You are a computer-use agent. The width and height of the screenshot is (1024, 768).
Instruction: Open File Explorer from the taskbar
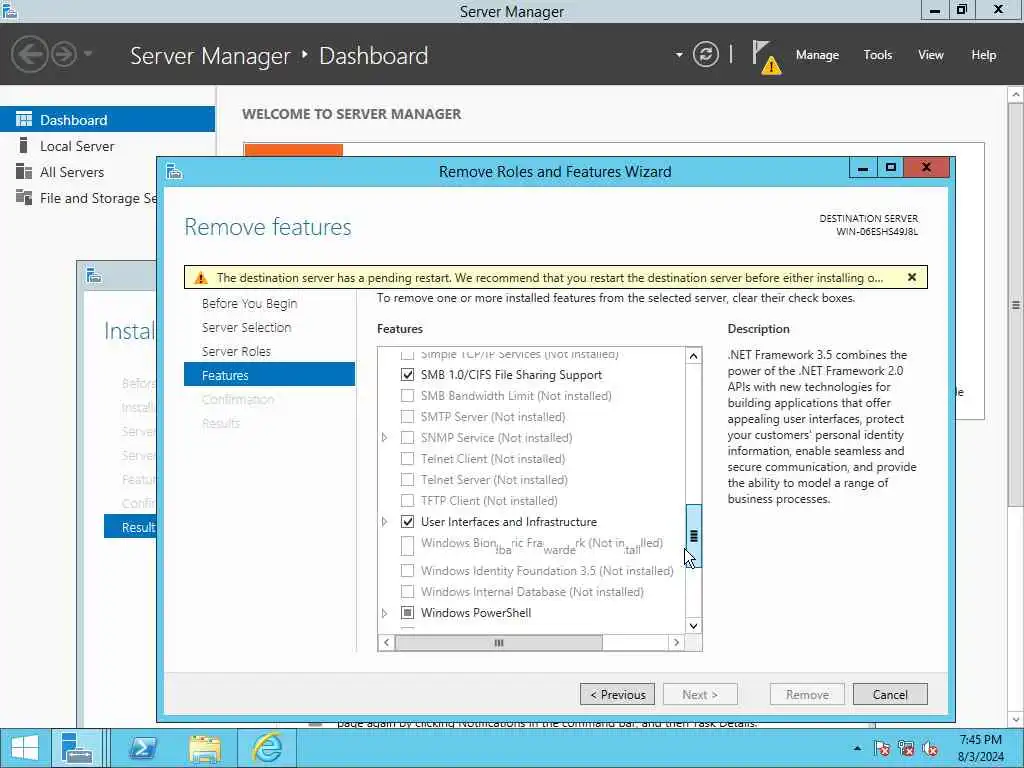click(205, 748)
